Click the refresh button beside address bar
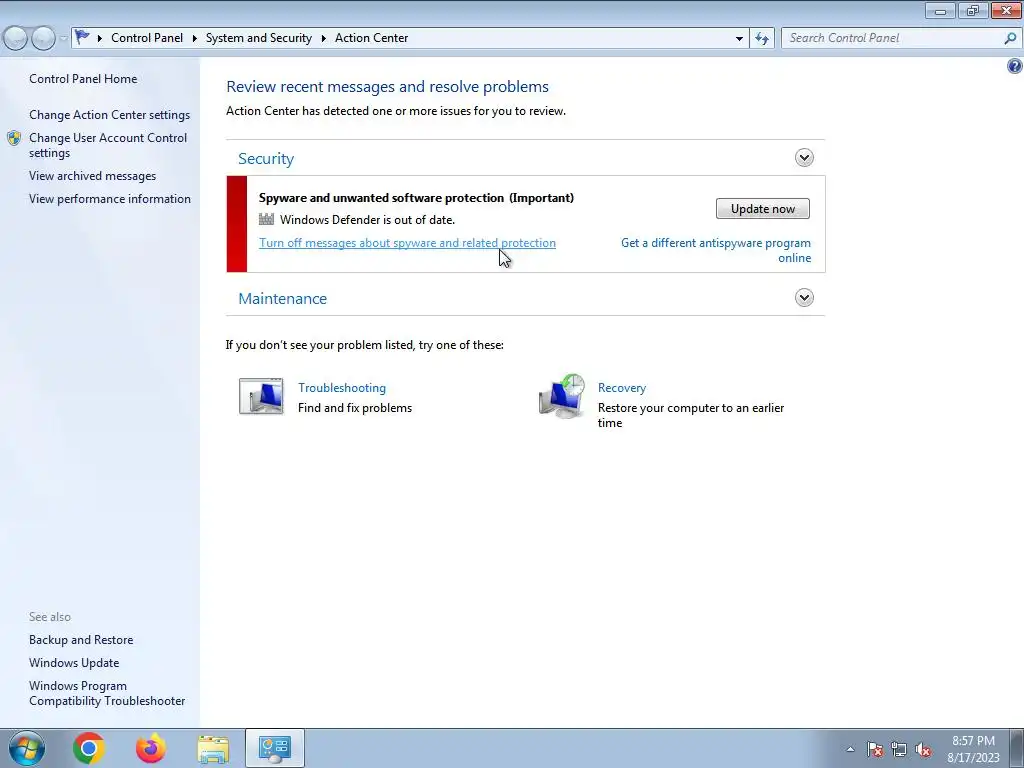 pyautogui.click(x=762, y=38)
